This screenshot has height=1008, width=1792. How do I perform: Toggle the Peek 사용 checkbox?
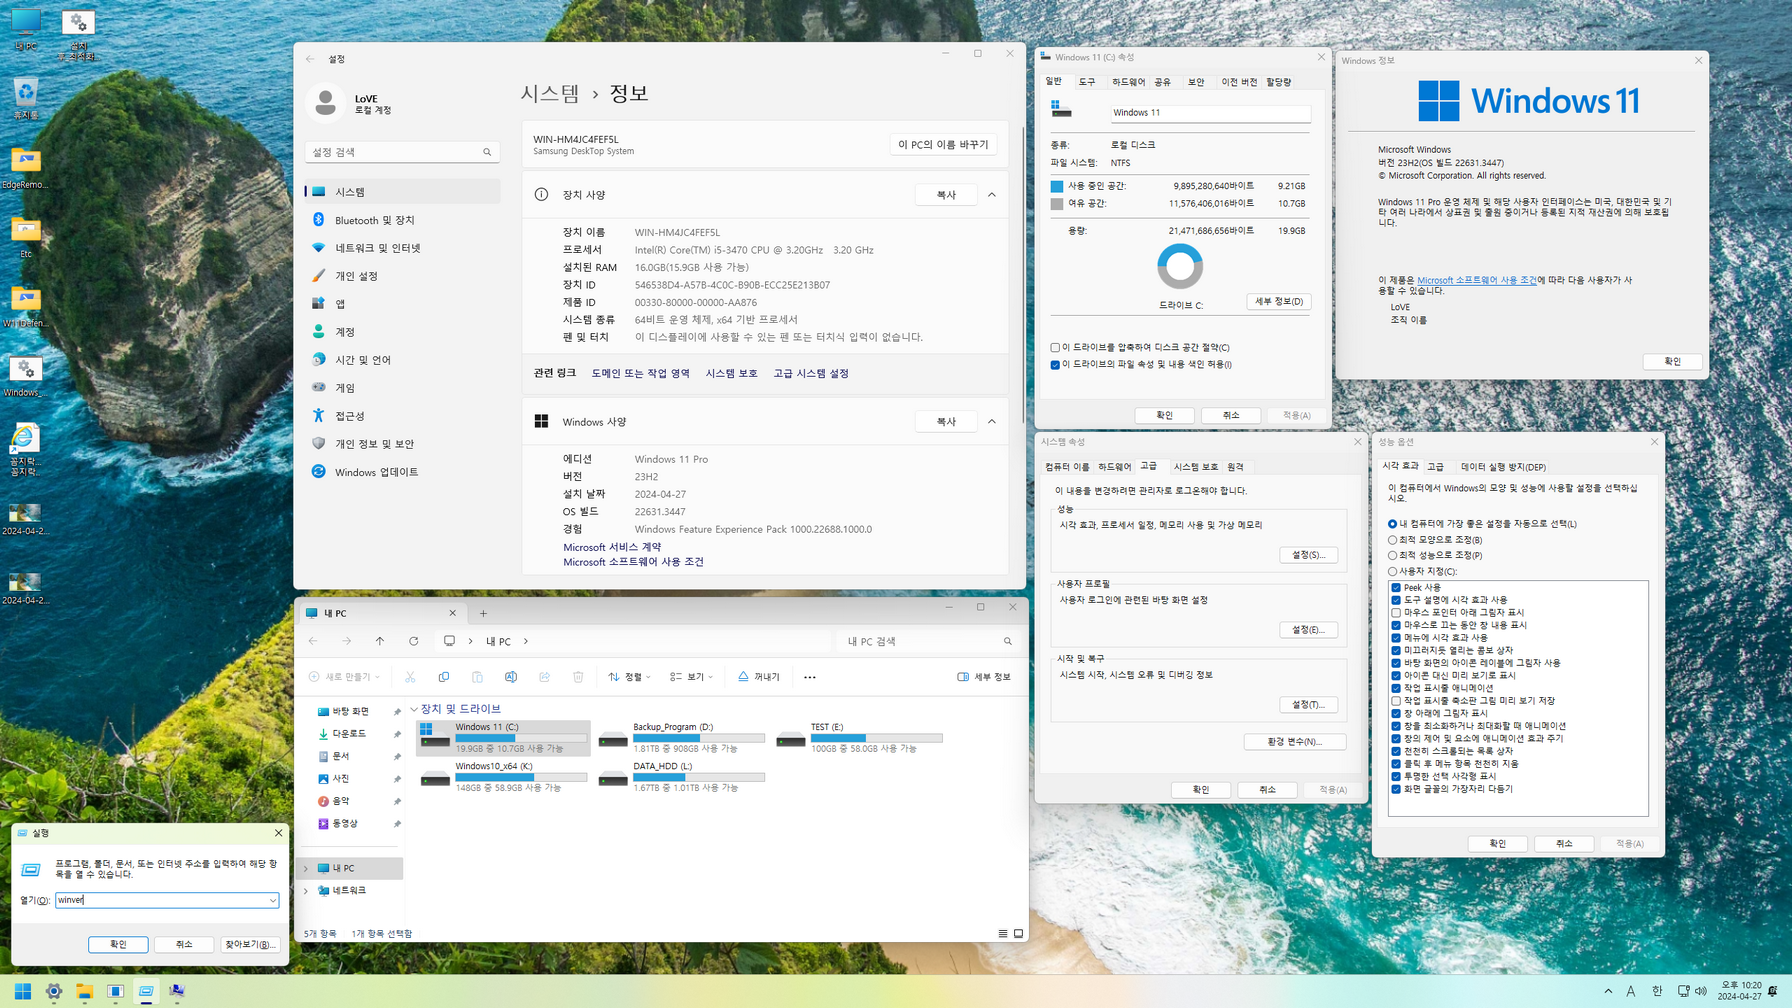[x=1396, y=588]
